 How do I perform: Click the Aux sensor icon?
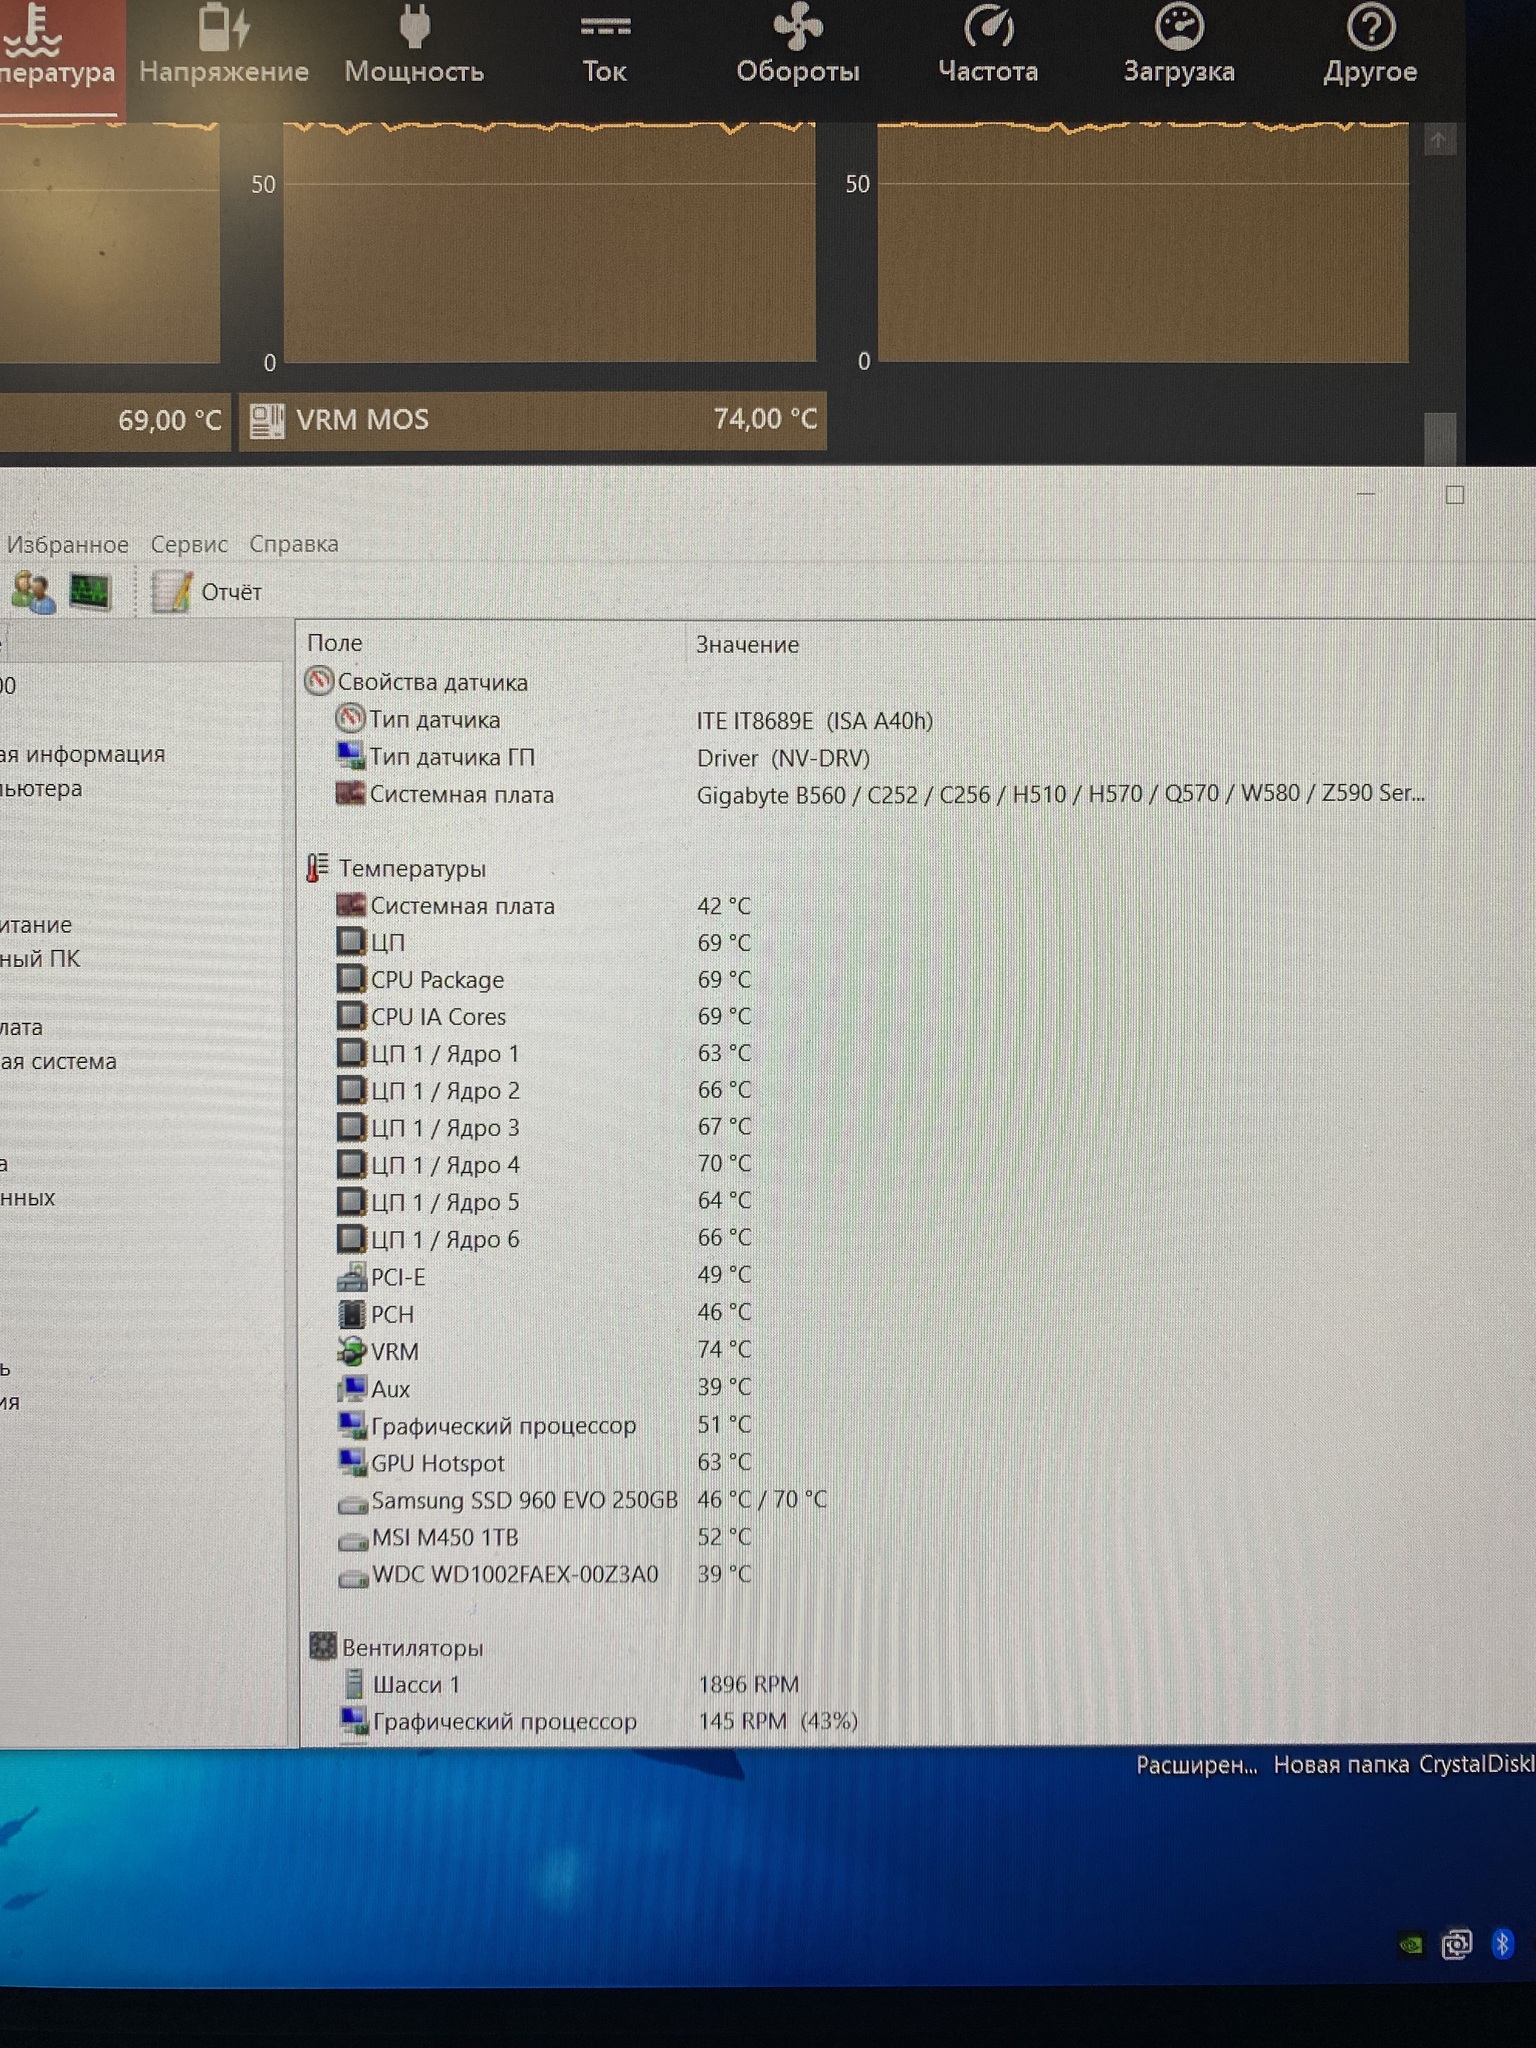tap(353, 1388)
